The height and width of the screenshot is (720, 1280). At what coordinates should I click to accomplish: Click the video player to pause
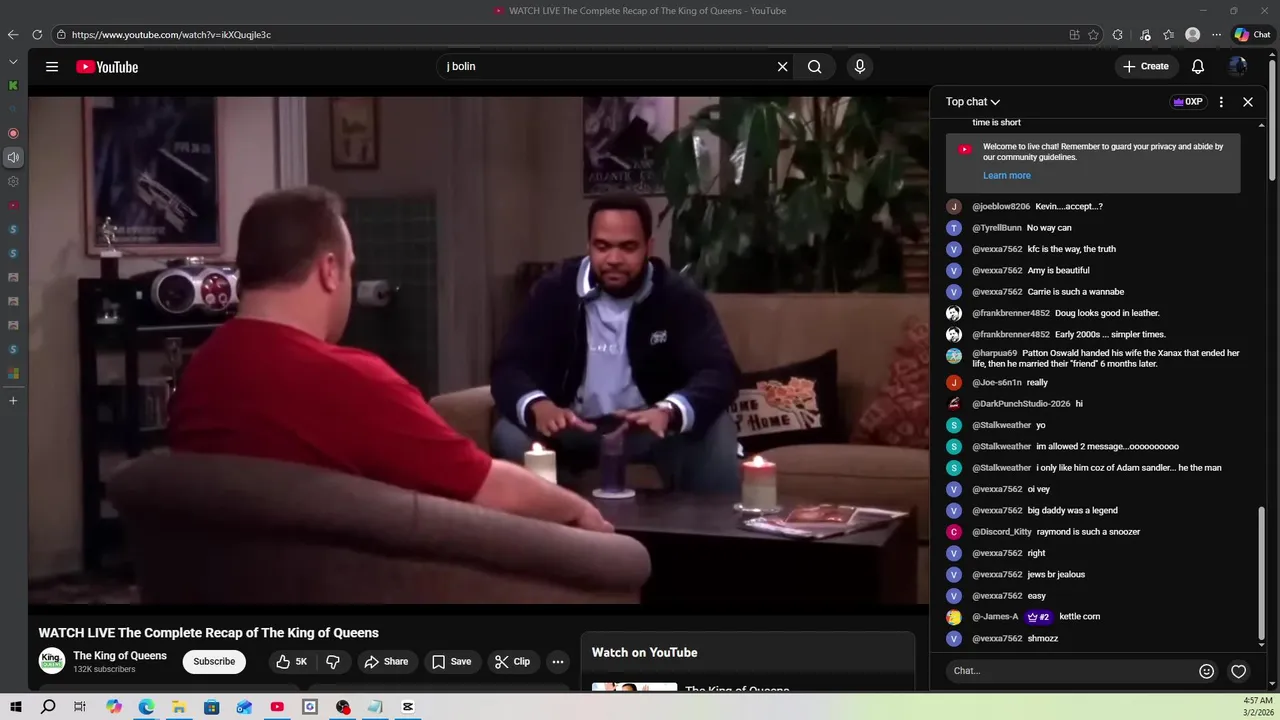click(478, 350)
